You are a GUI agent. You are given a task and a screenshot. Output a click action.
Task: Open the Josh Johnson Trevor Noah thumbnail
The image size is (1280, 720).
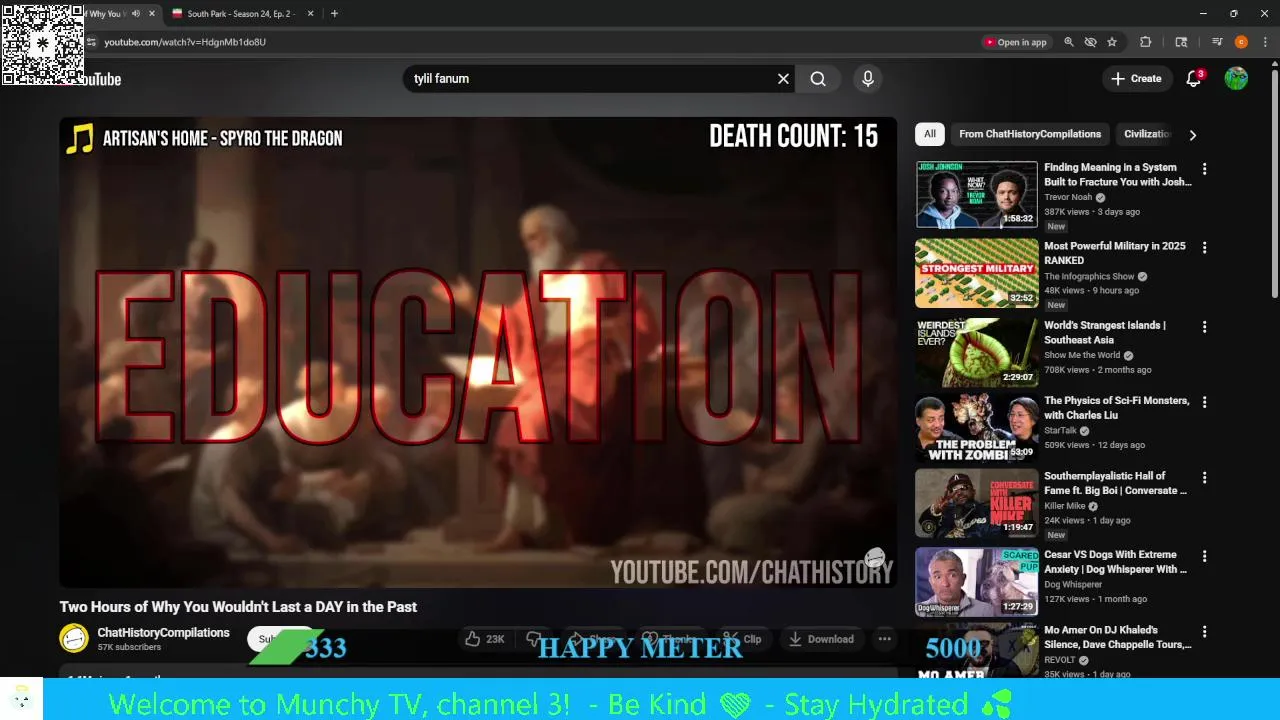(977, 195)
